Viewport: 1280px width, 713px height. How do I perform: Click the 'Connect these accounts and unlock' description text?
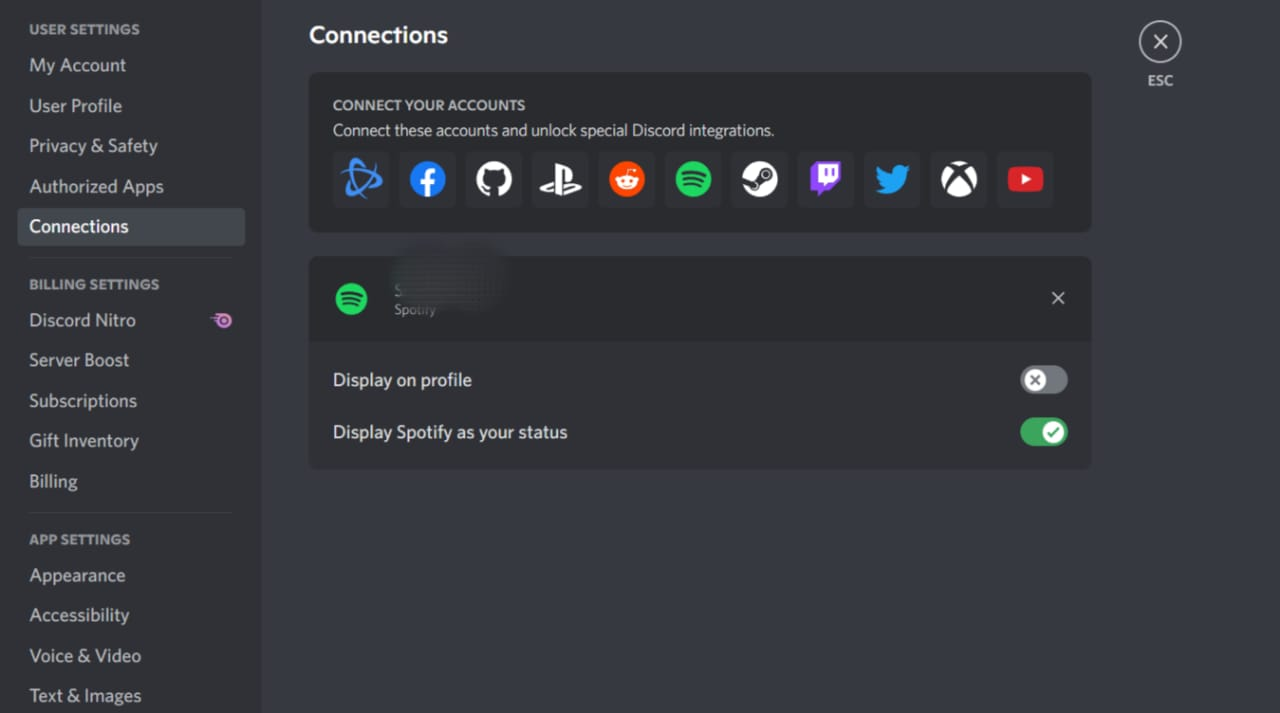coord(553,131)
